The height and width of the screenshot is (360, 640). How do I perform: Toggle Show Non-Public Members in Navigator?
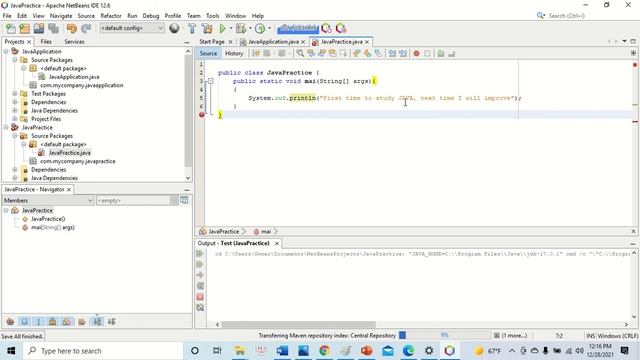coord(53,322)
